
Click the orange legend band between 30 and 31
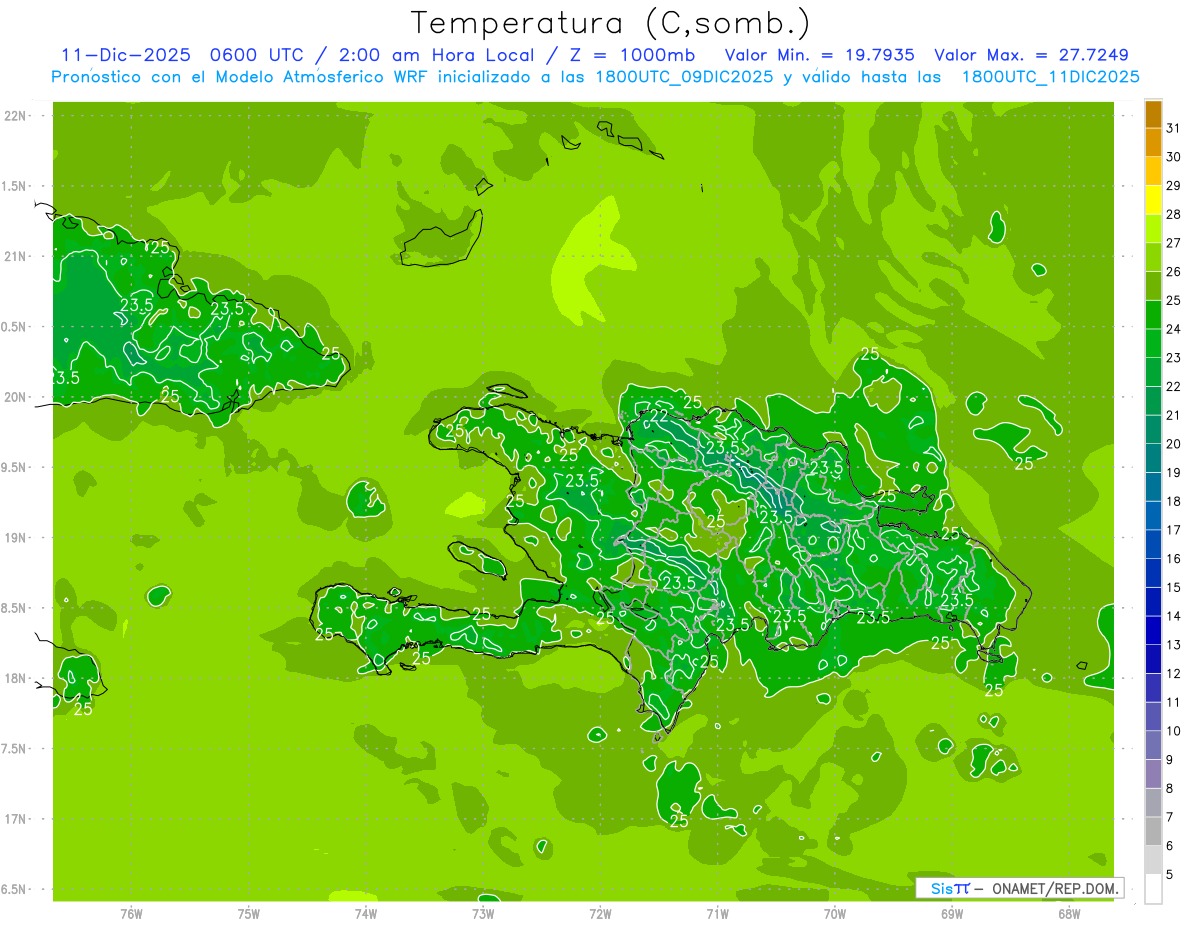coord(1153,142)
